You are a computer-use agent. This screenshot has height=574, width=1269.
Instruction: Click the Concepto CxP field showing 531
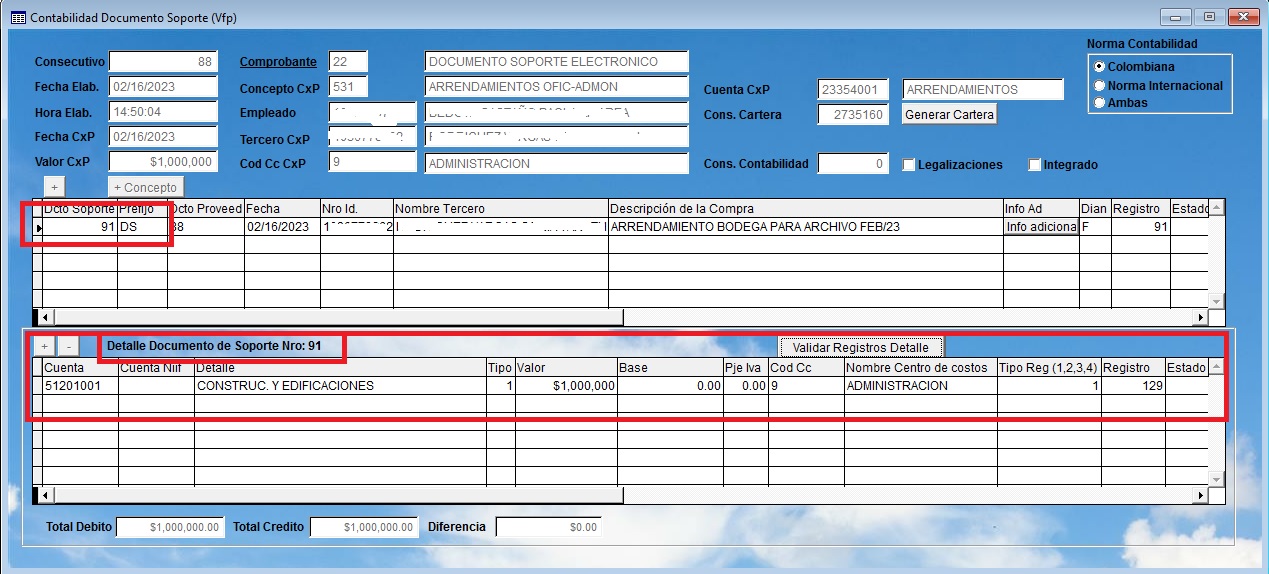(x=348, y=87)
